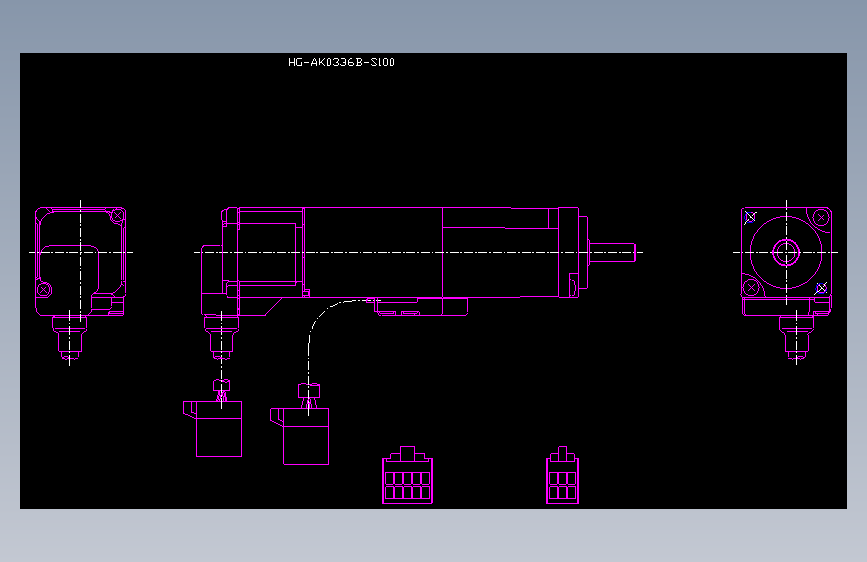Click the center shaft circle in the front view
Image resolution: width=867 pixels, height=562 pixels.
(786, 253)
